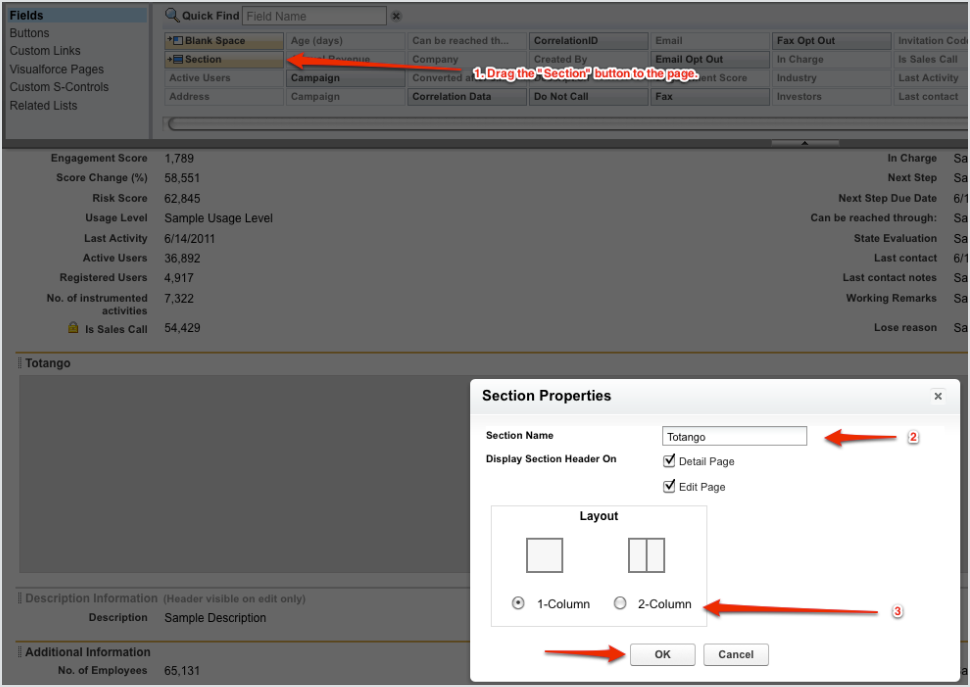Clear the Quick Find field with the x icon
The image size is (970, 687).
[397, 16]
